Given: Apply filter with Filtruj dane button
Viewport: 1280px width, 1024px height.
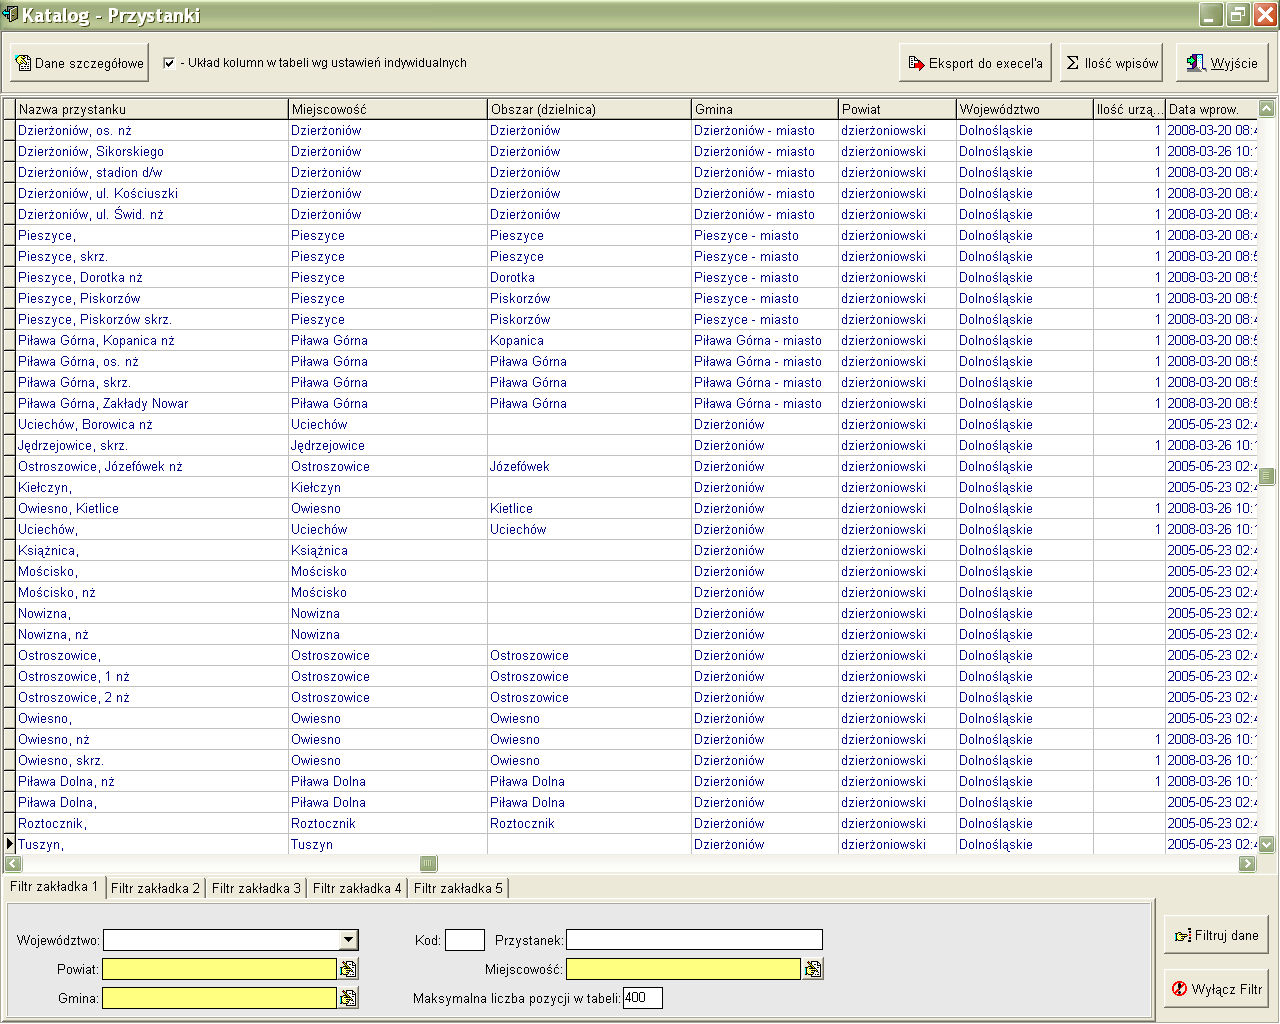Looking at the screenshot, I should click(1216, 935).
